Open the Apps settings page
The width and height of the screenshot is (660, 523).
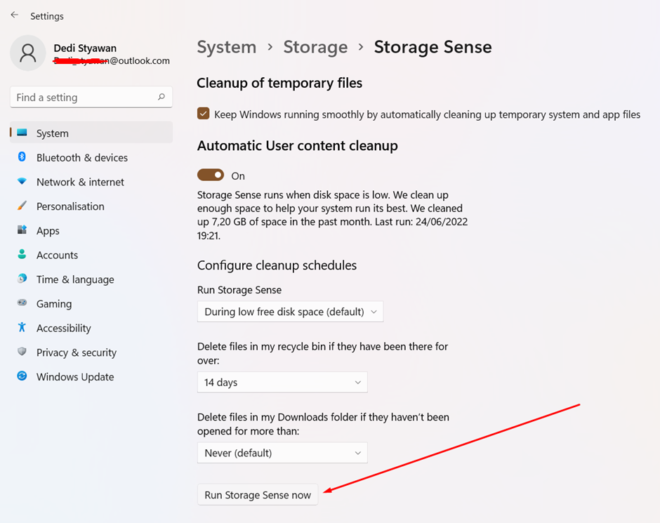(91, 231)
